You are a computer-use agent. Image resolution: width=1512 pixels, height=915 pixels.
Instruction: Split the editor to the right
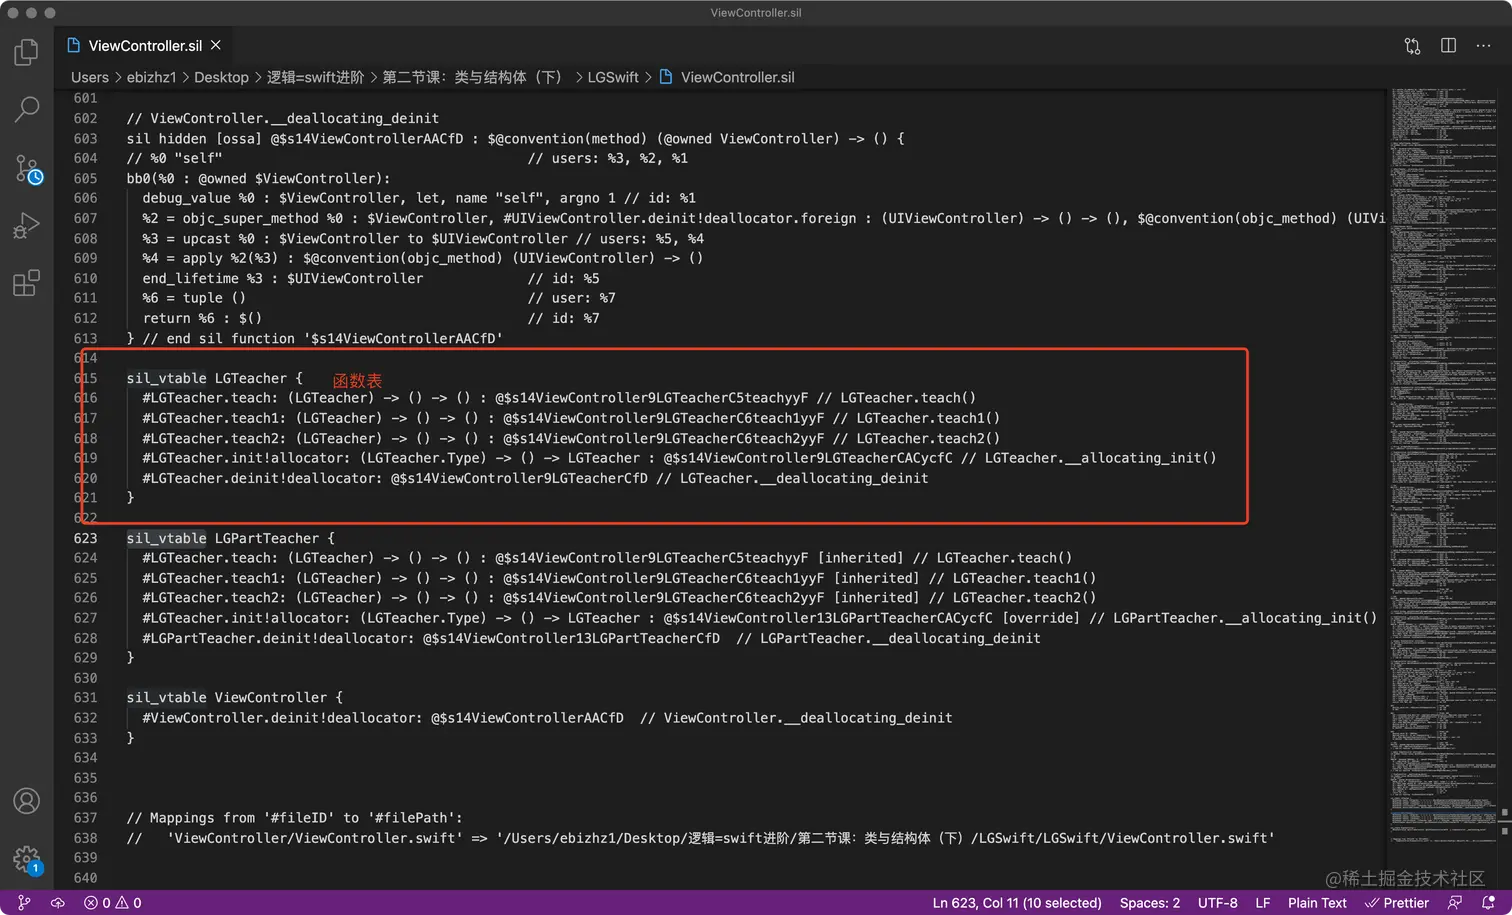[x=1448, y=46]
